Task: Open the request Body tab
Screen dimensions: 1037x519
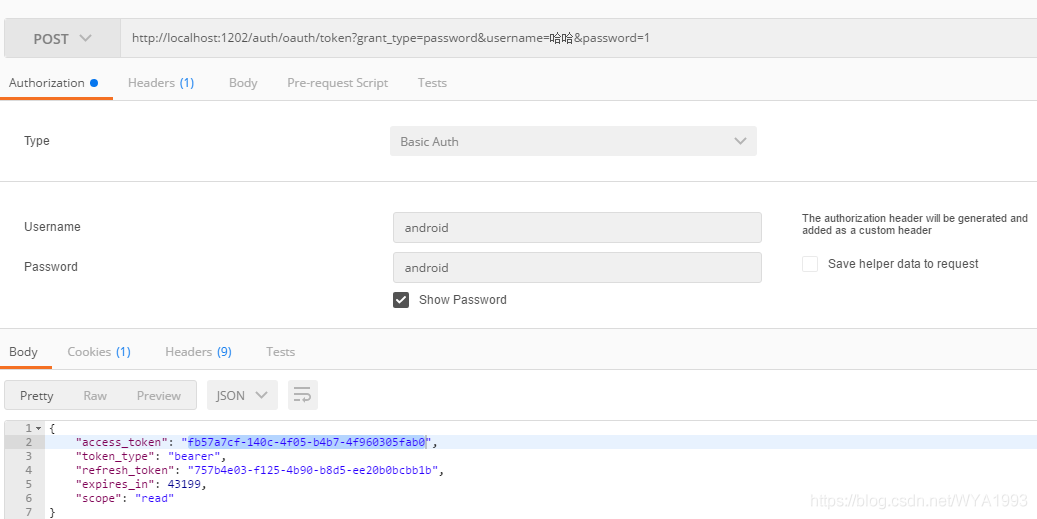Action: tap(243, 83)
